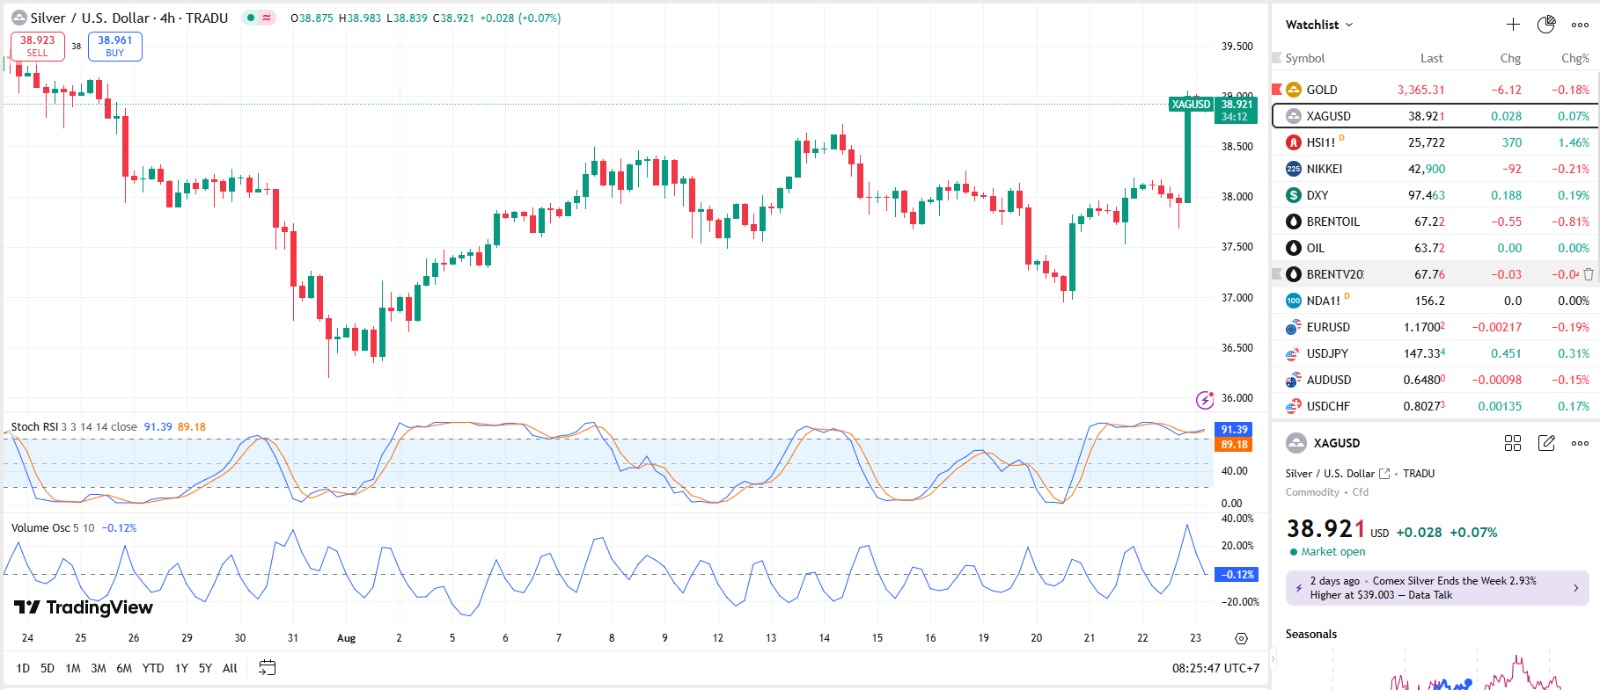Open the watchlist three-dot options menu
The height and width of the screenshot is (690, 1600).
pyautogui.click(x=1580, y=25)
